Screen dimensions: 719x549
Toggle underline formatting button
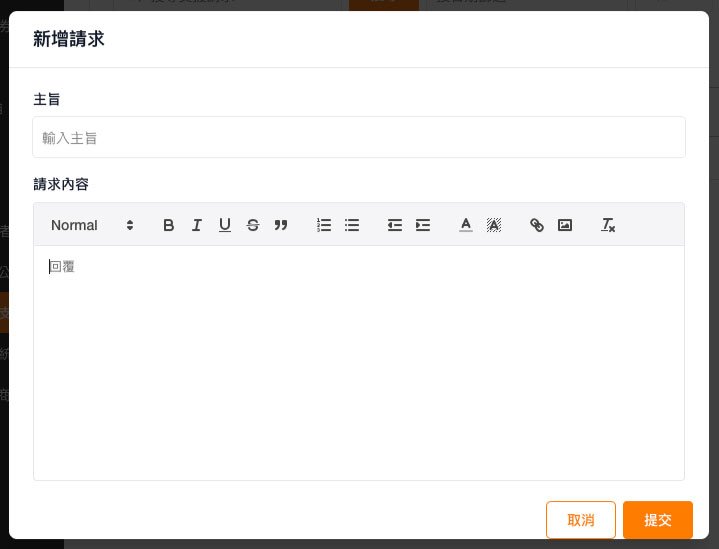[225, 225]
